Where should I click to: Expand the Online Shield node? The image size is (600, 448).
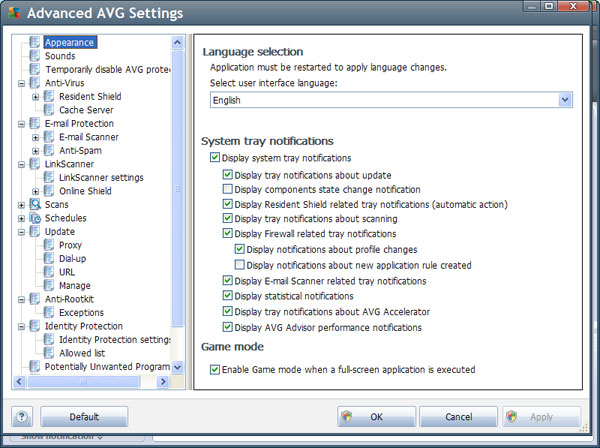click(35, 191)
